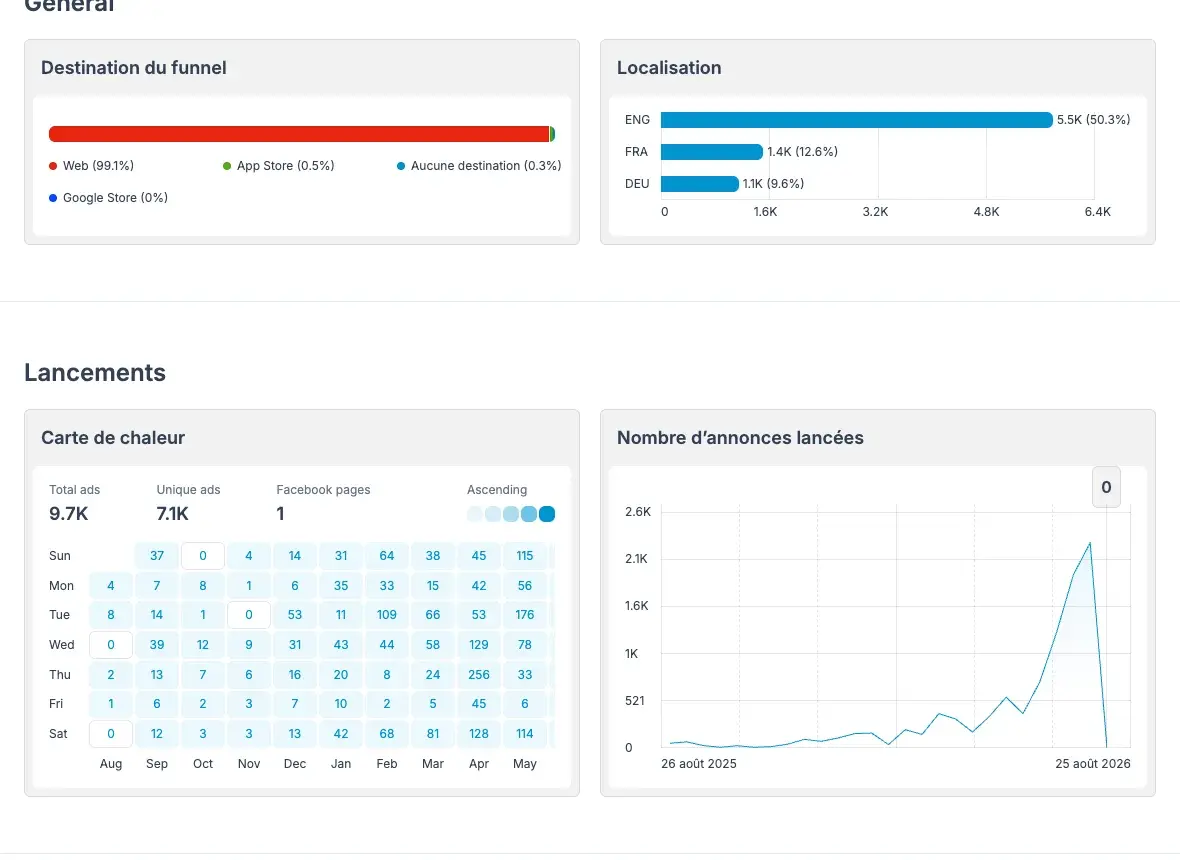Image resolution: width=1180 pixels, height=860 pixels.
Task: Click the Apr month label under heatmap
Action: 479,764
